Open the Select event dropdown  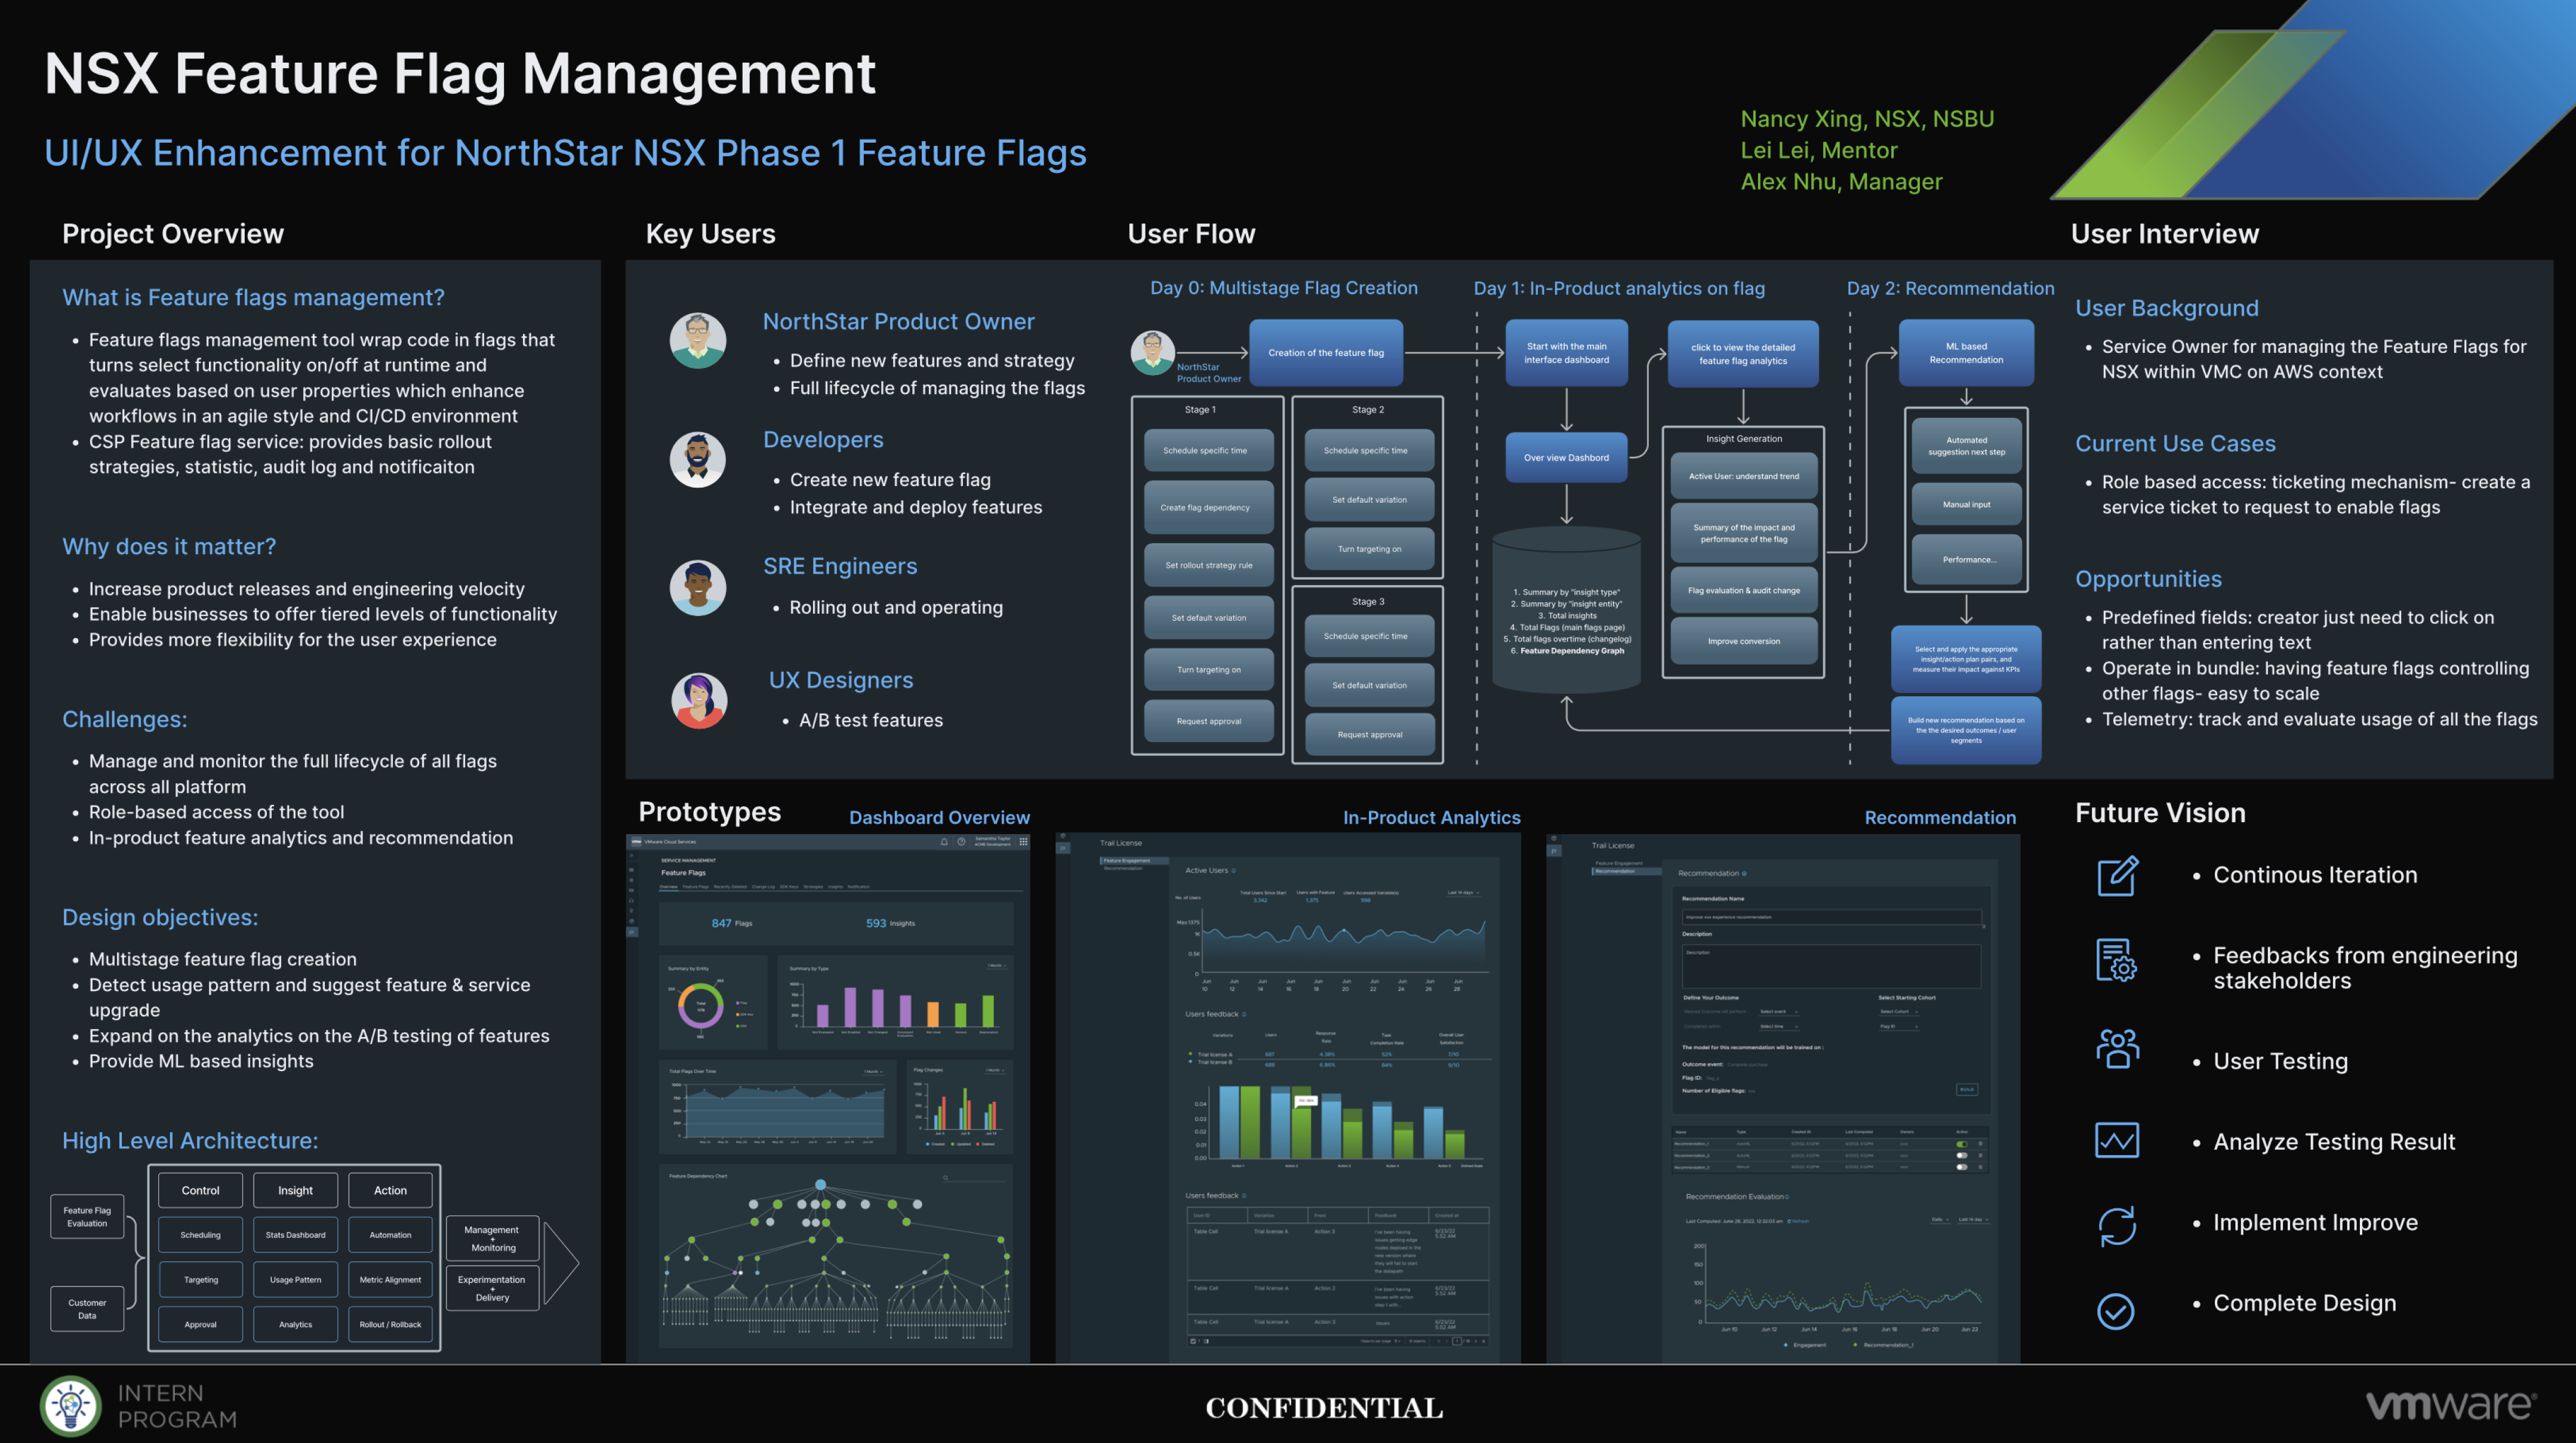(1780, 1012)
